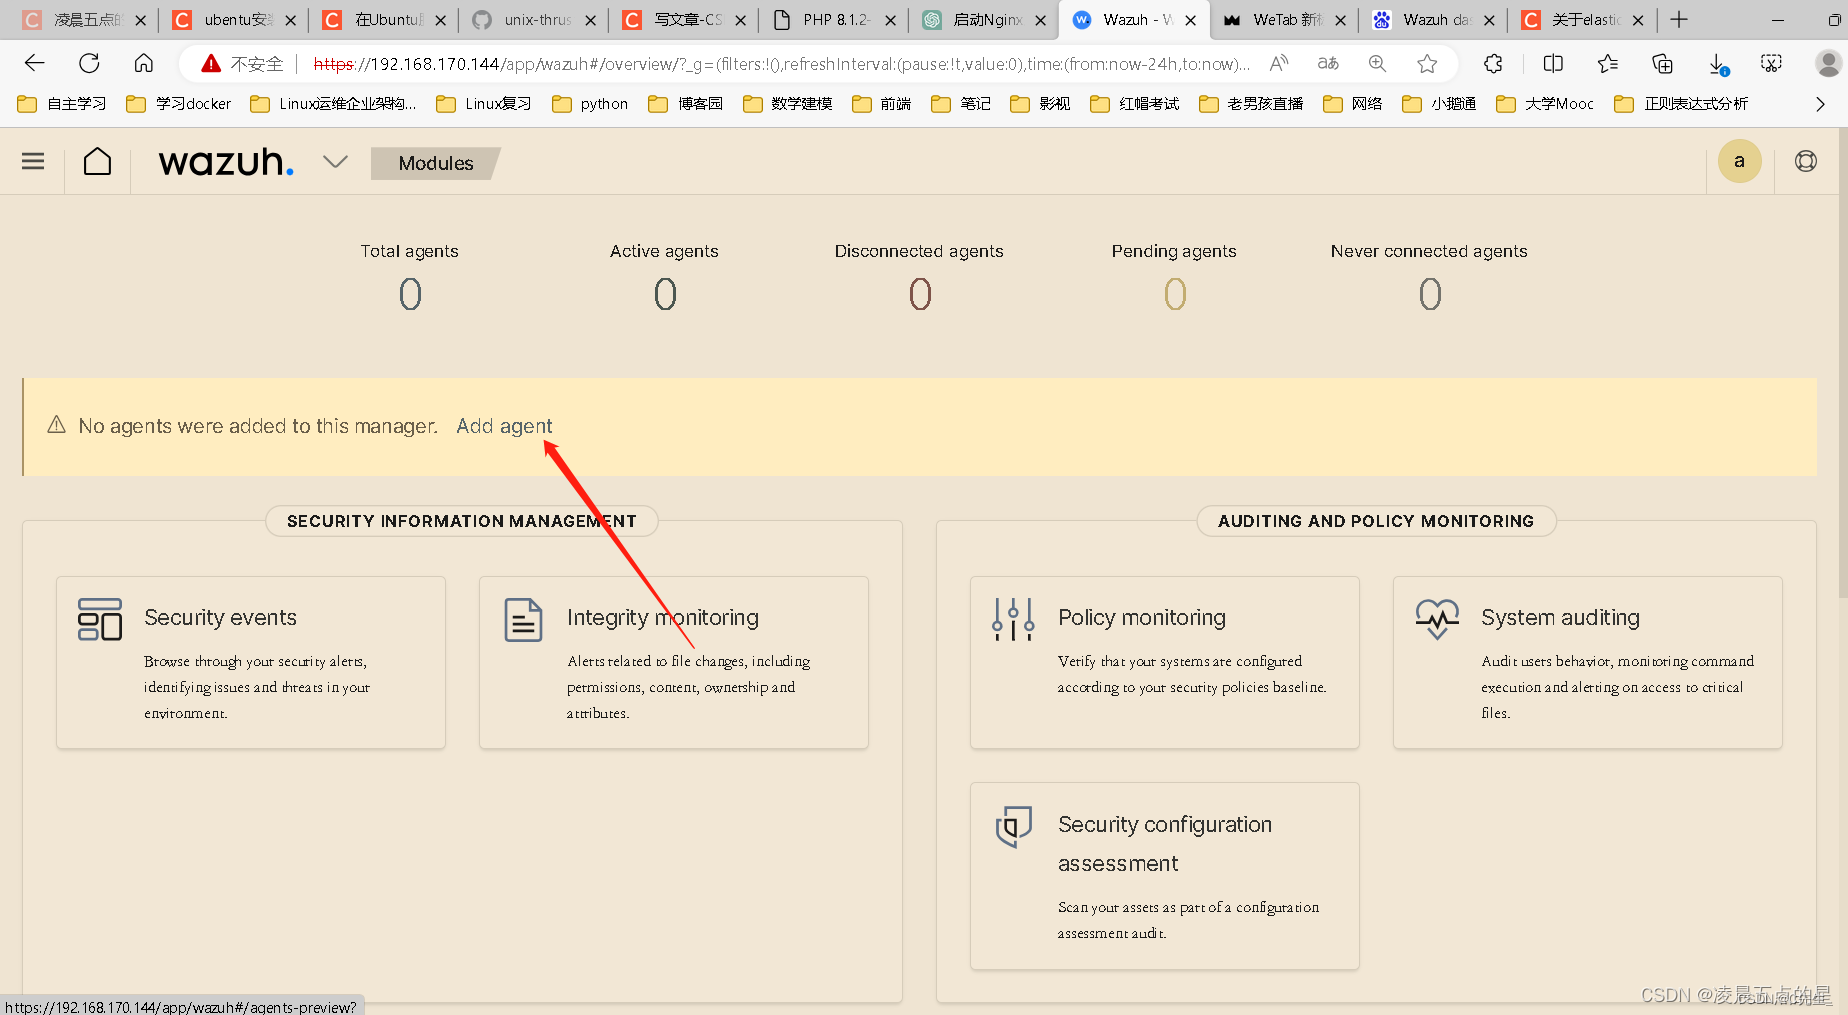Click the Add agent link
1848x1015 pixels.
point(504,426)
